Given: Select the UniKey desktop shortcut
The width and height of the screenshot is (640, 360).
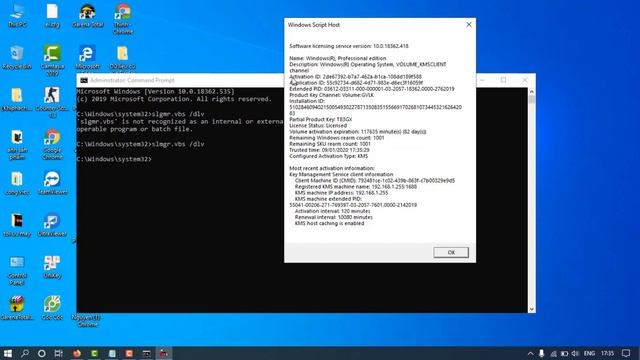Looking at the screenshot, I should coord(52,266).
